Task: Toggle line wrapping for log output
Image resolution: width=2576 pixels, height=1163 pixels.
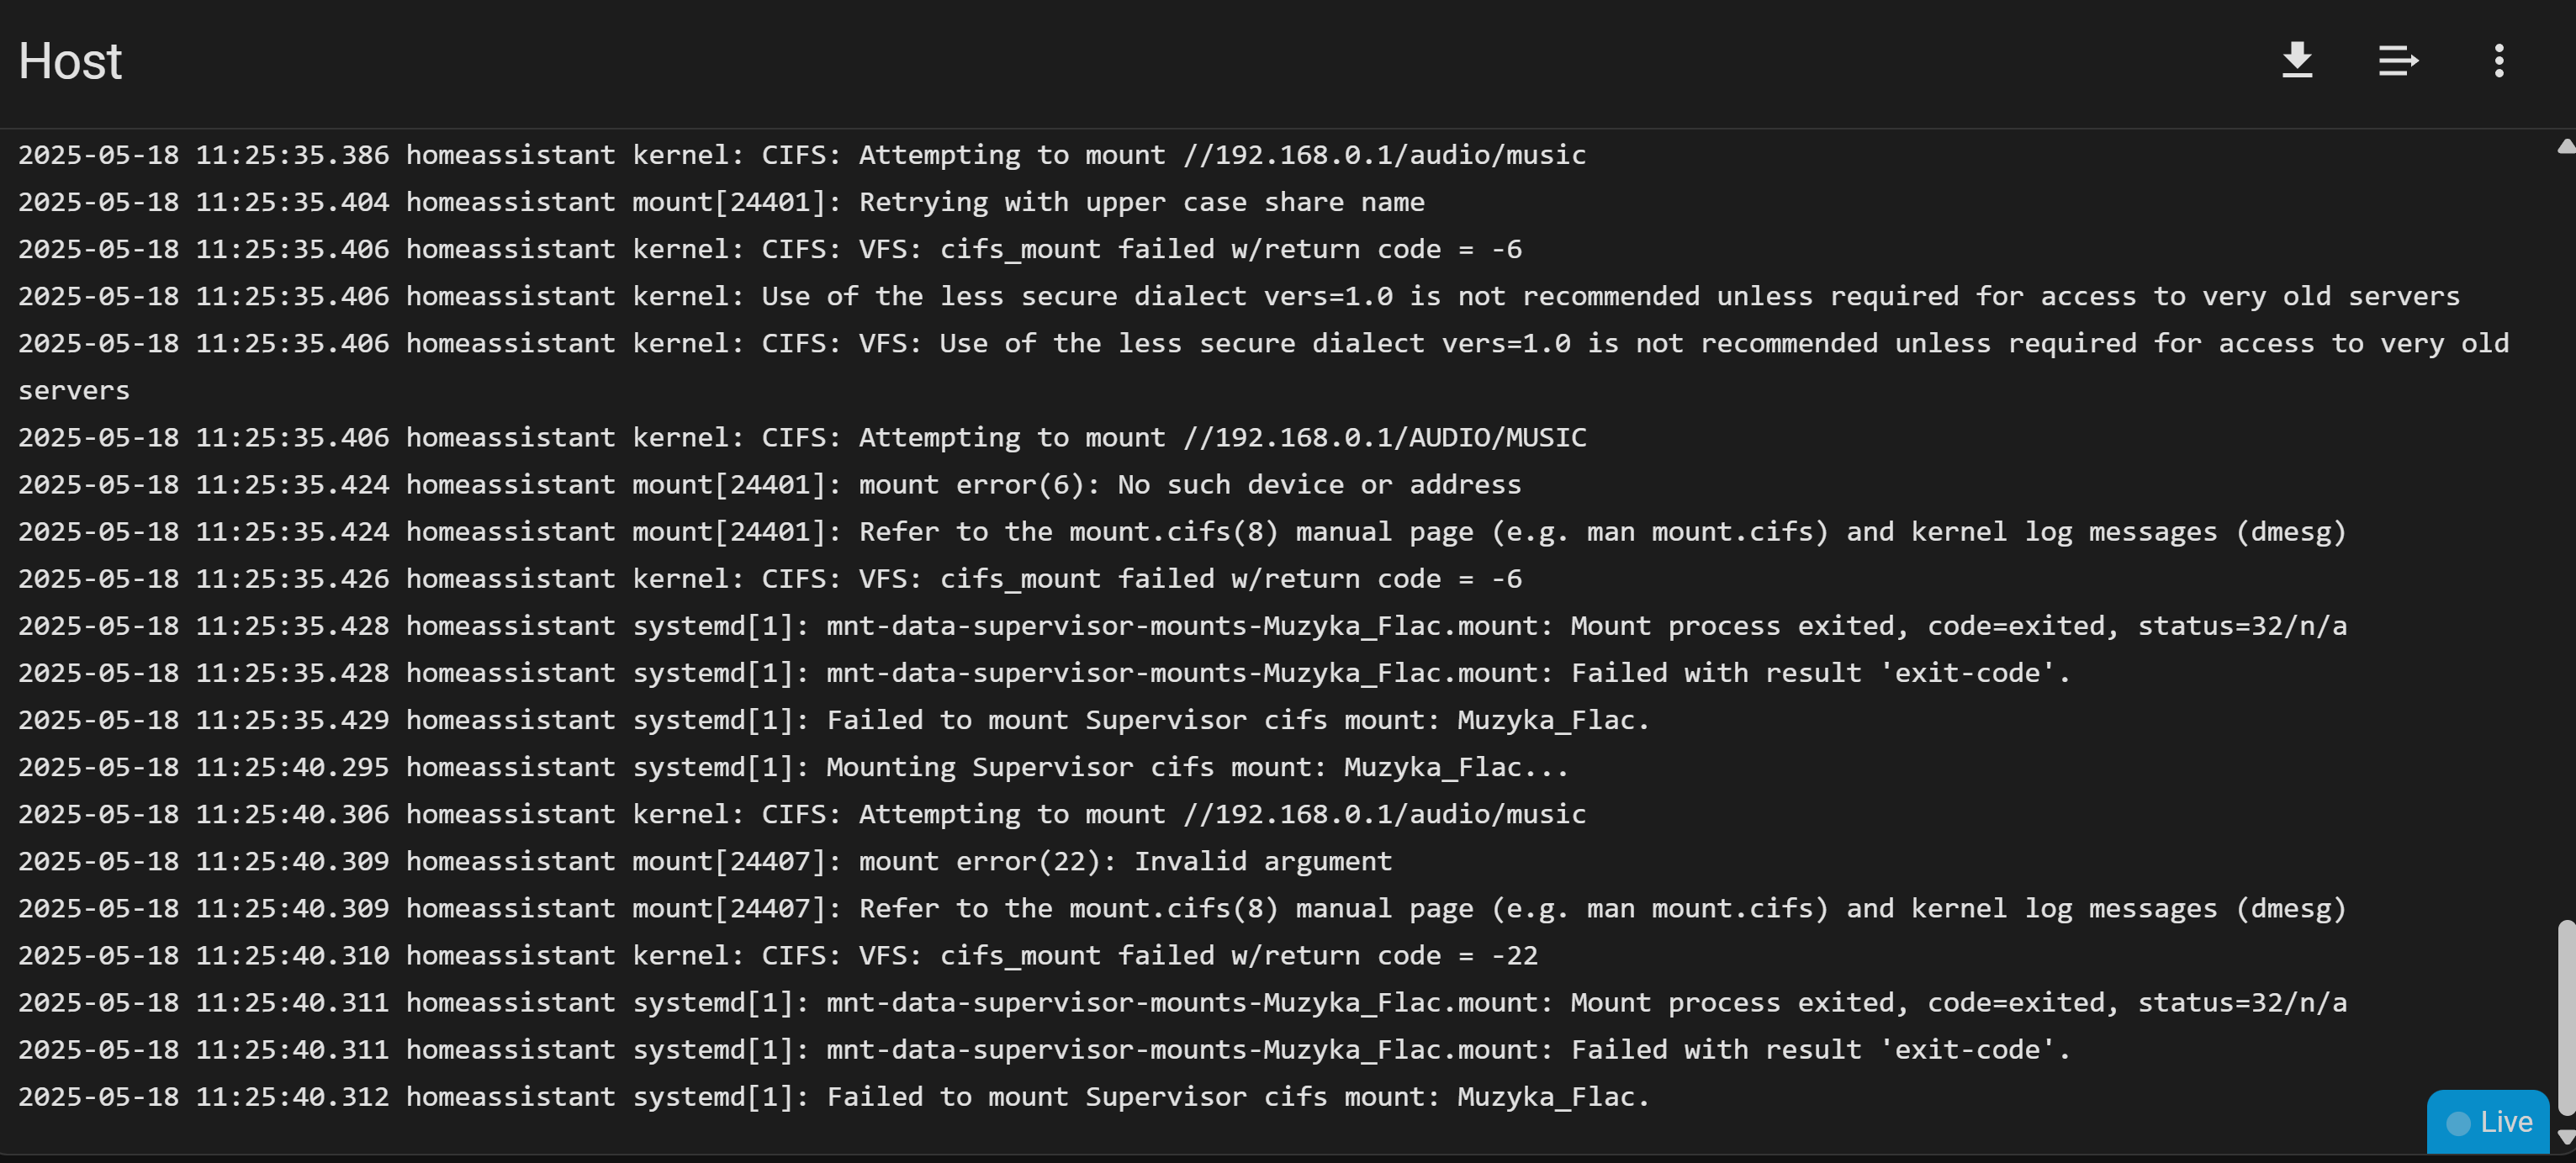Action: coord(2397,61)
